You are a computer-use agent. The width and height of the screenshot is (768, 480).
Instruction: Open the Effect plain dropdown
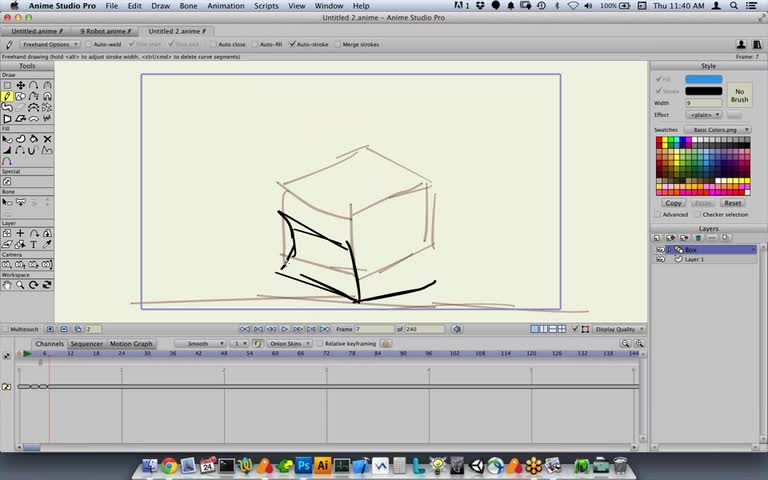704,115
